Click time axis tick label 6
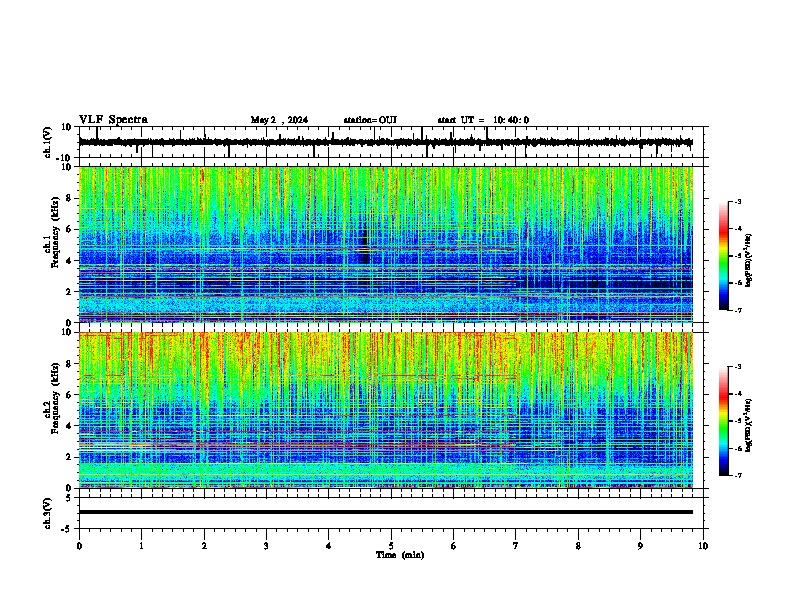The image size is (792, 612). [x=453, y=546]
